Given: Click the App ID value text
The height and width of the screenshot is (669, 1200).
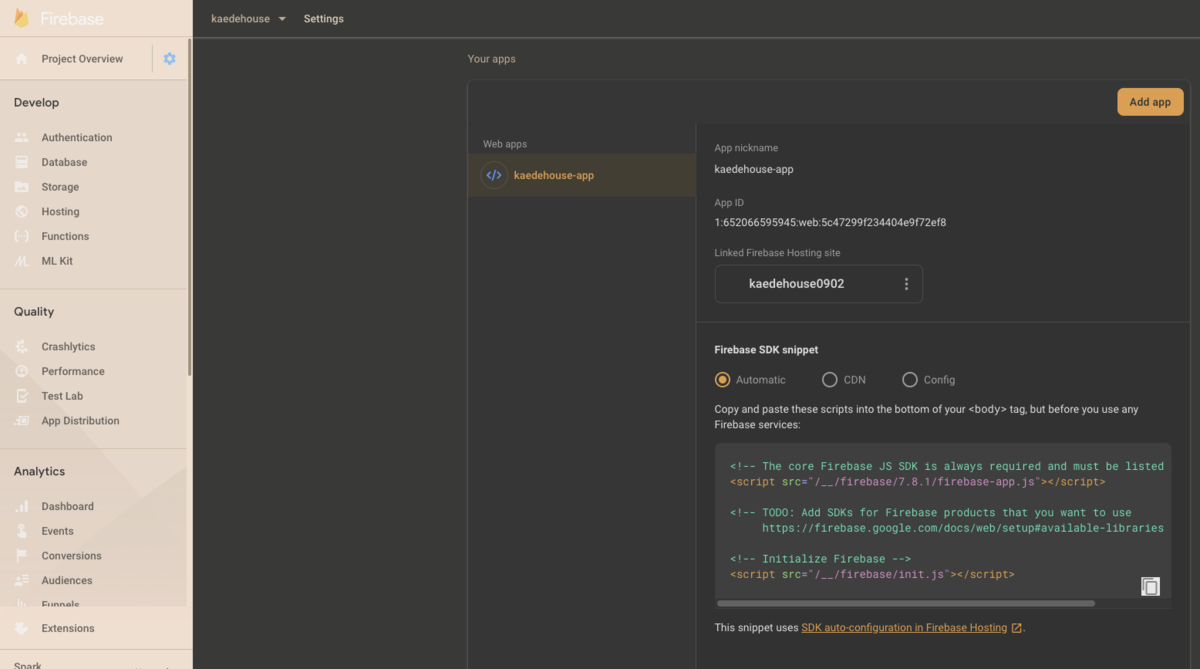Looking at the screenshot, I should tap(830, 222).
